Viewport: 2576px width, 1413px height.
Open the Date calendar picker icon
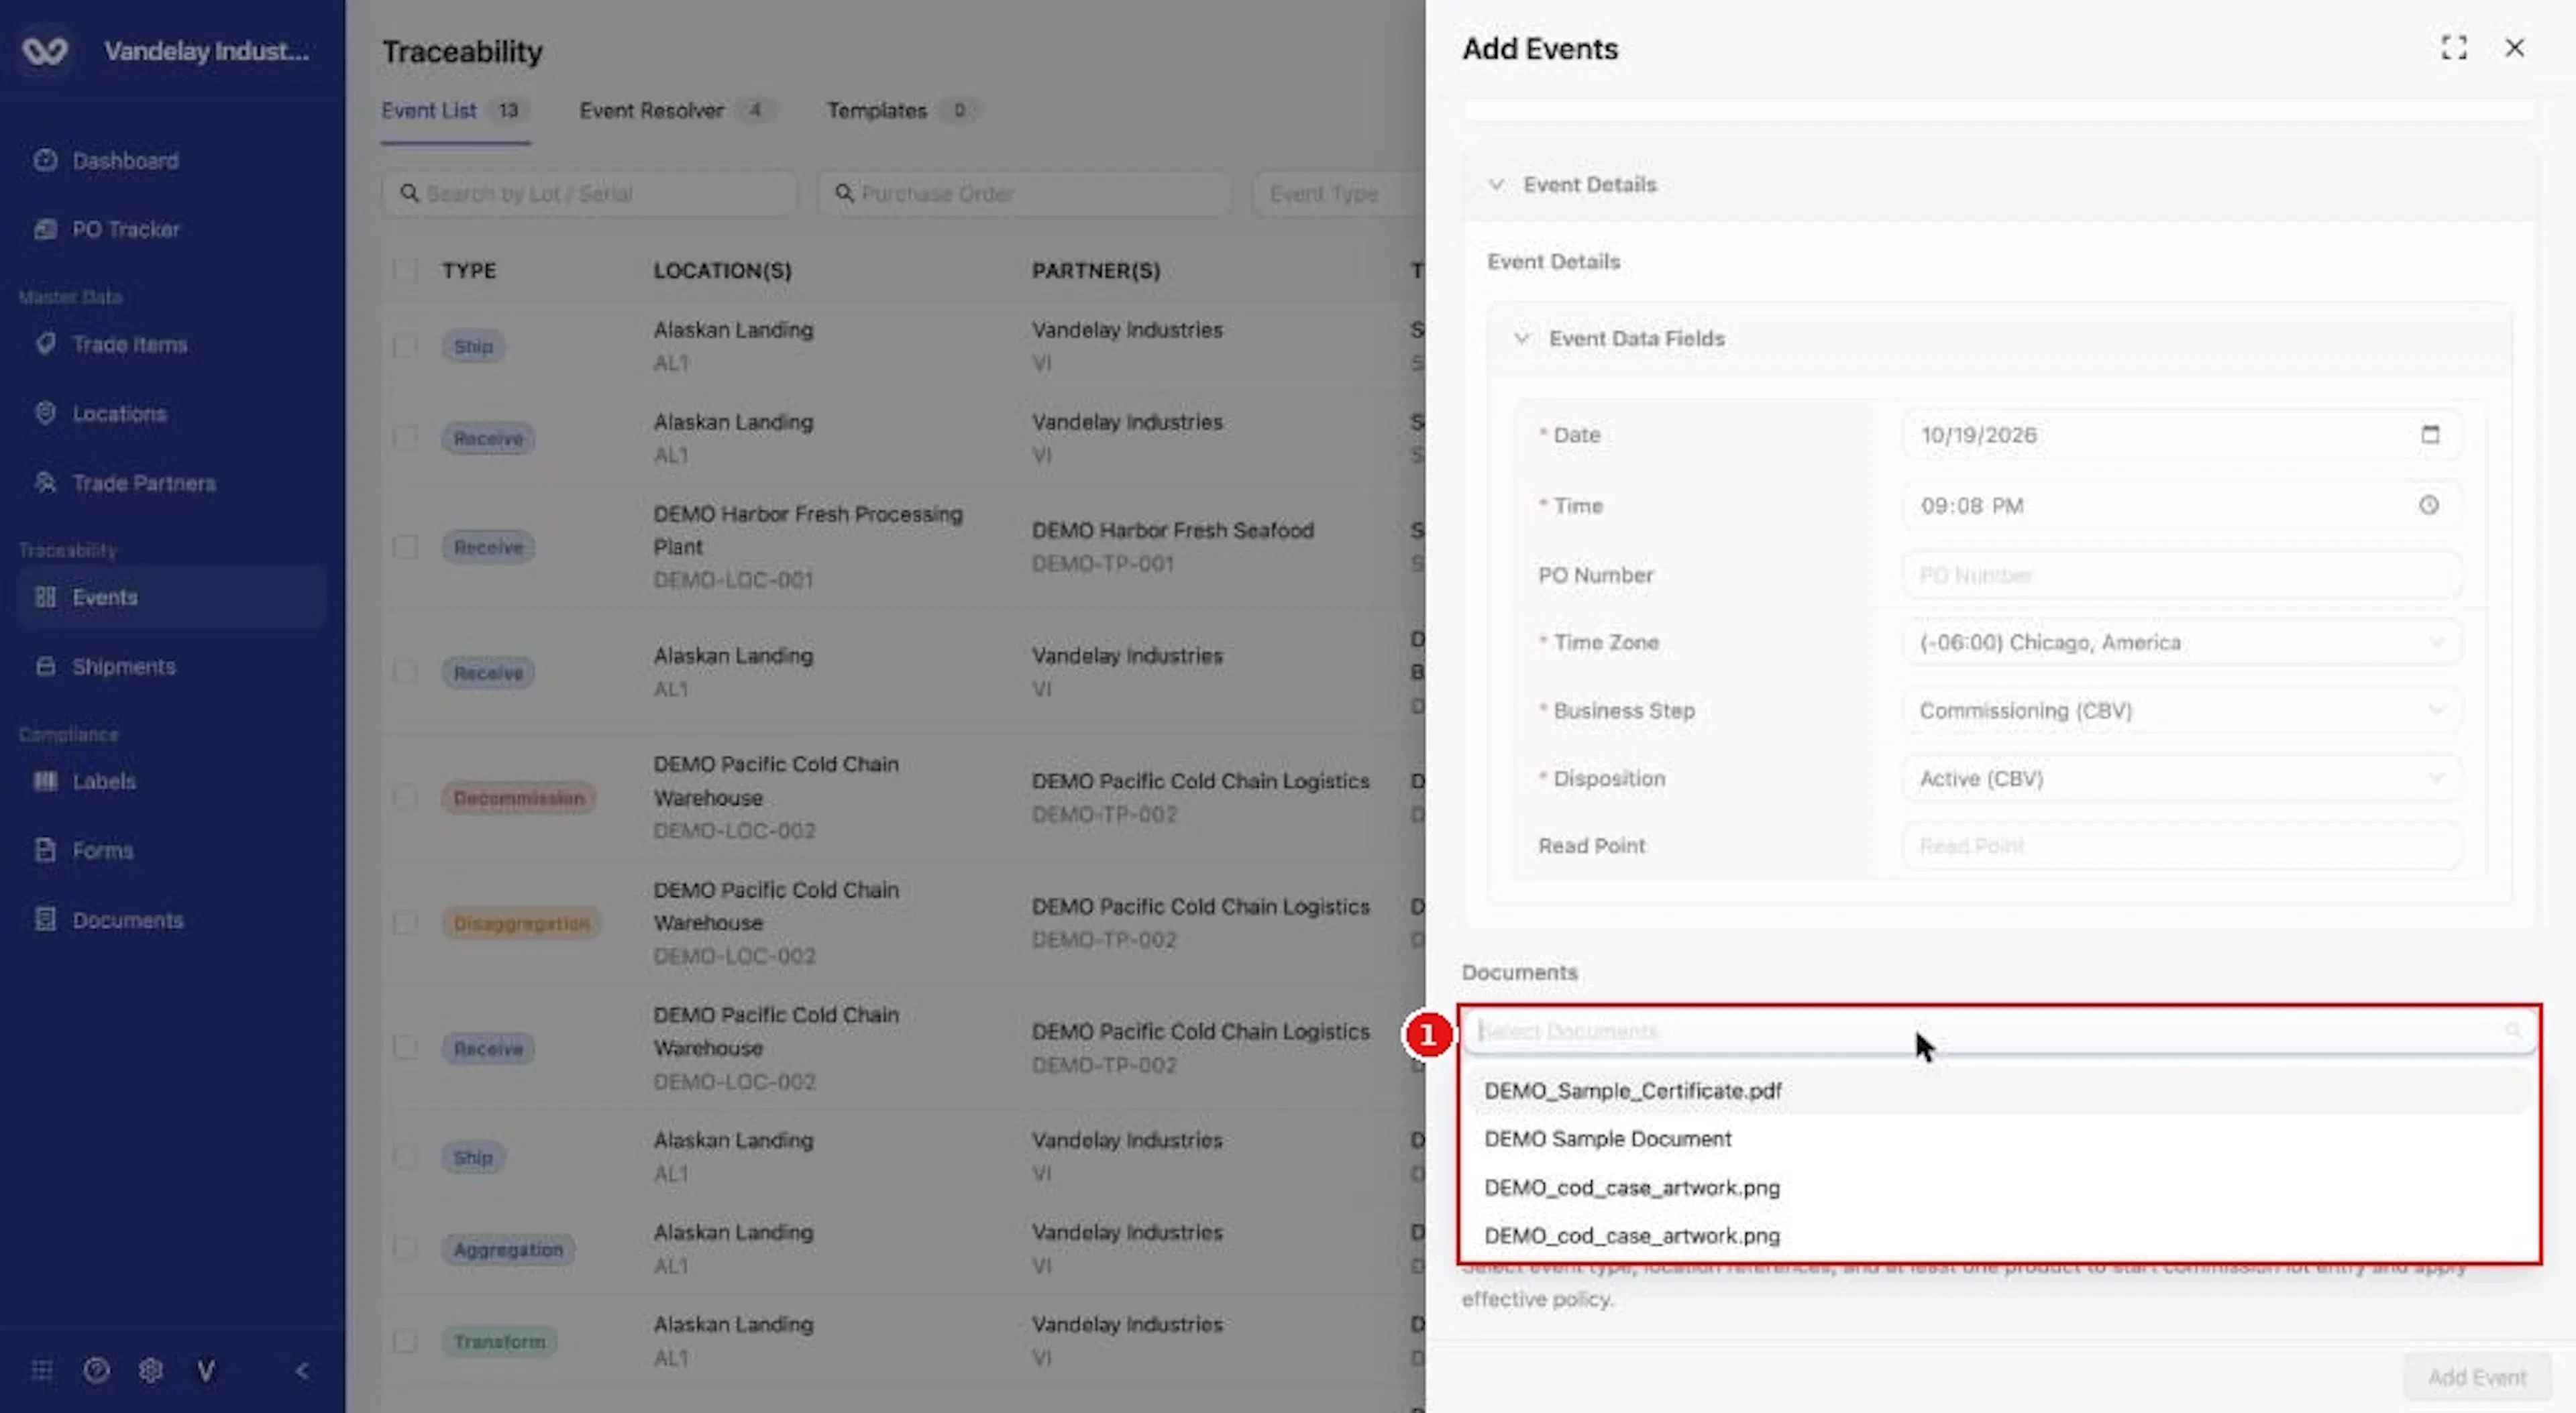(x=2430, y=434)
